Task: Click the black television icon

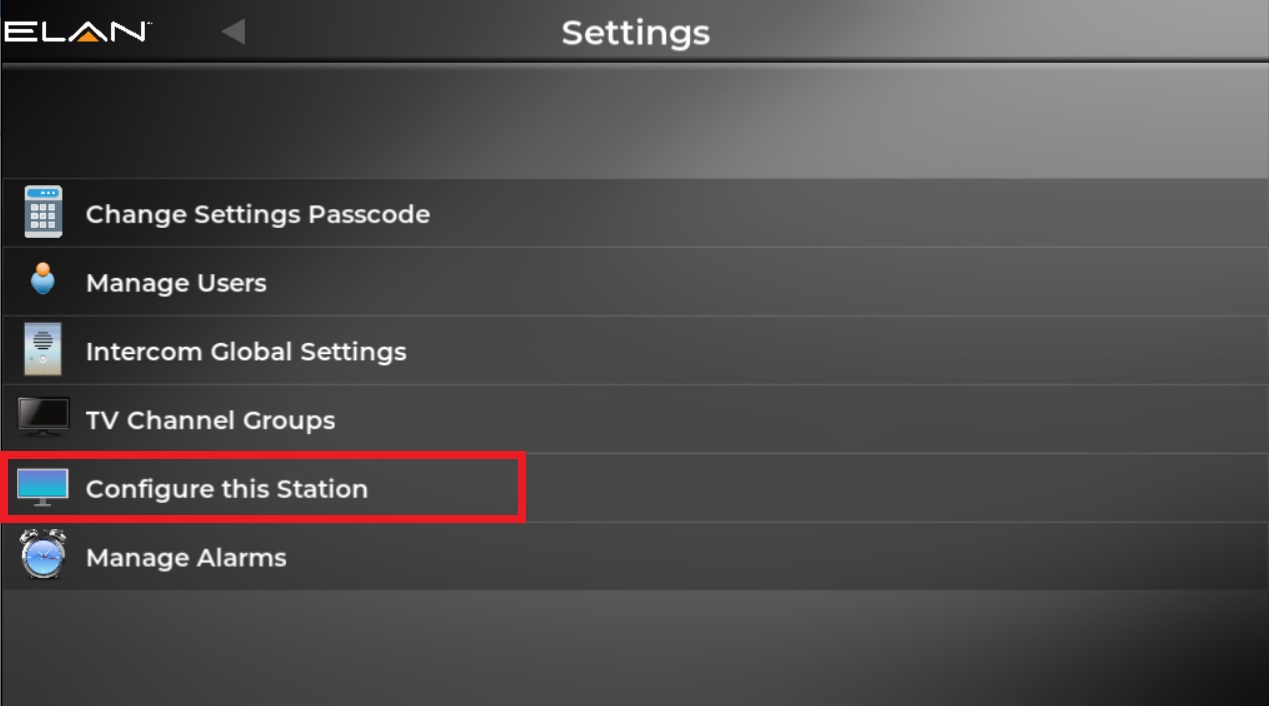Action: (x=43, y=417)
